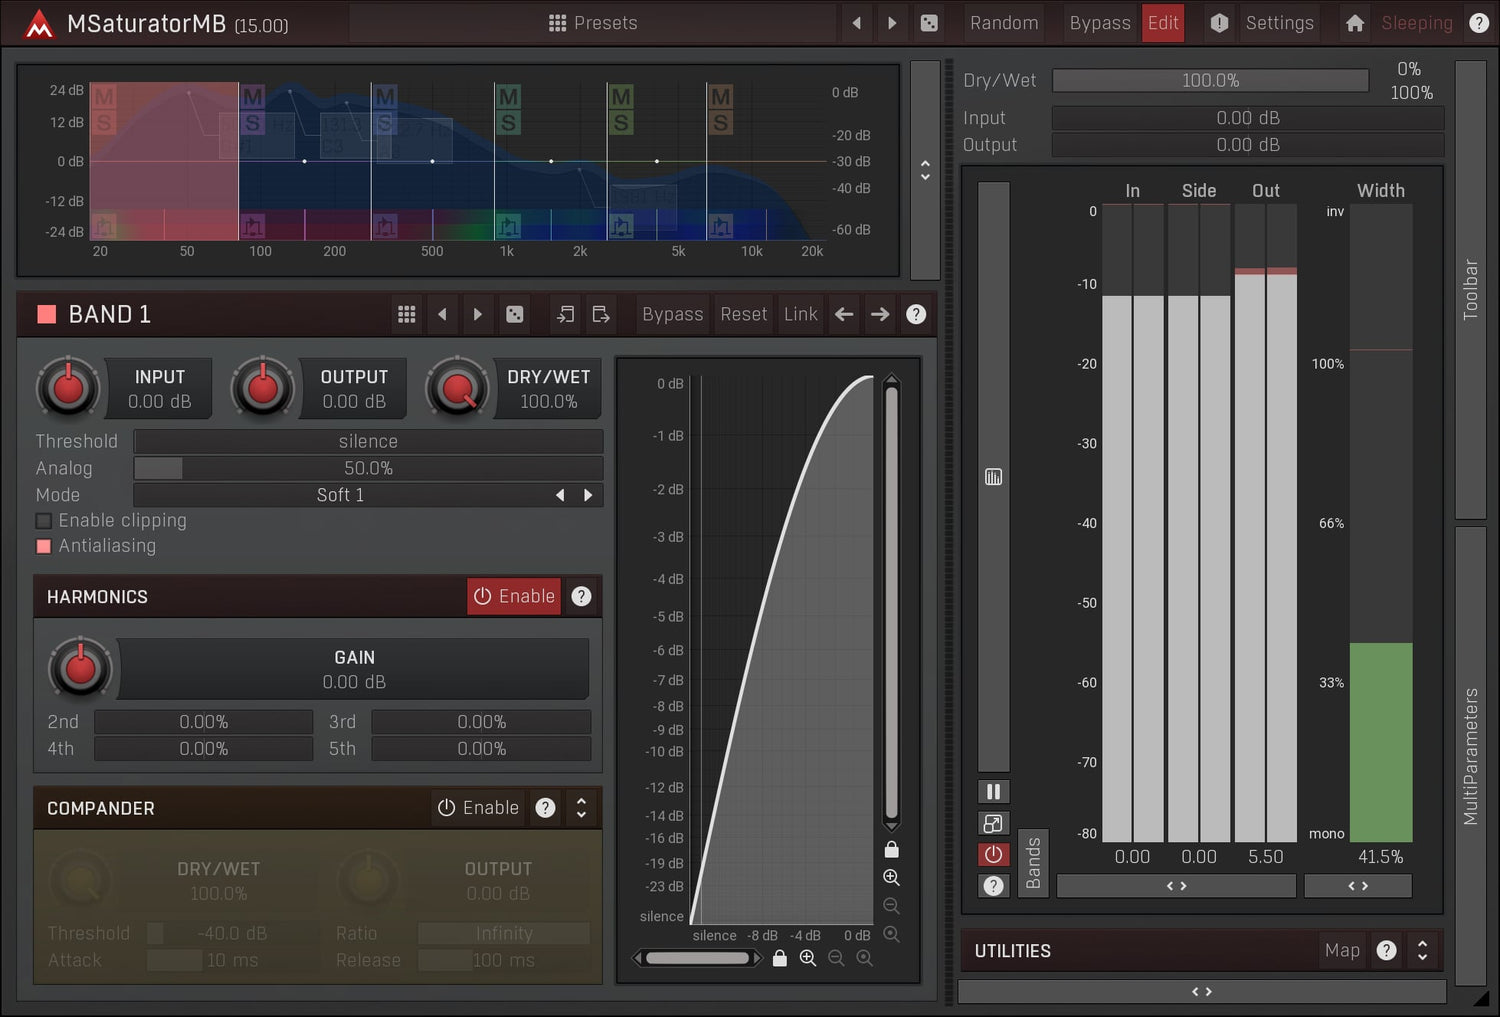This screenshot has width=1500, height=1017.
Task: Collapse the Compander panel arrows
Action: 581,808
